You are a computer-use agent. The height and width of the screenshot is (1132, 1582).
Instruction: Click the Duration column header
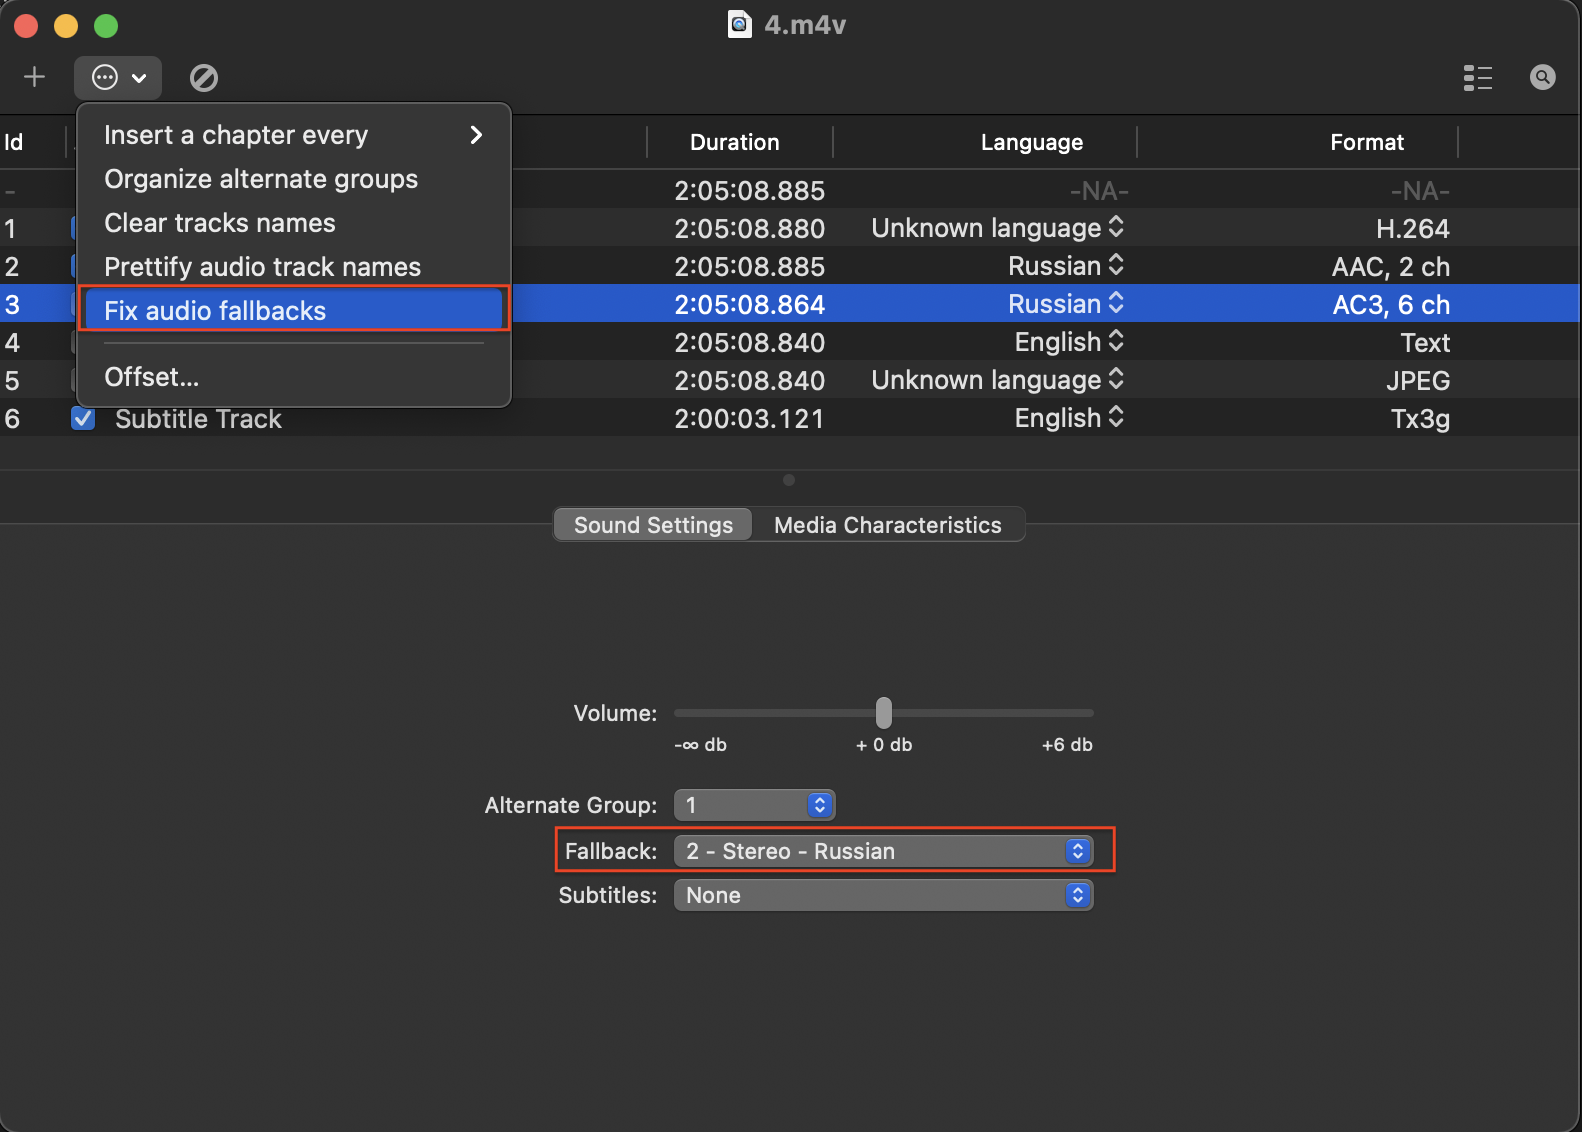coord(734,142)
